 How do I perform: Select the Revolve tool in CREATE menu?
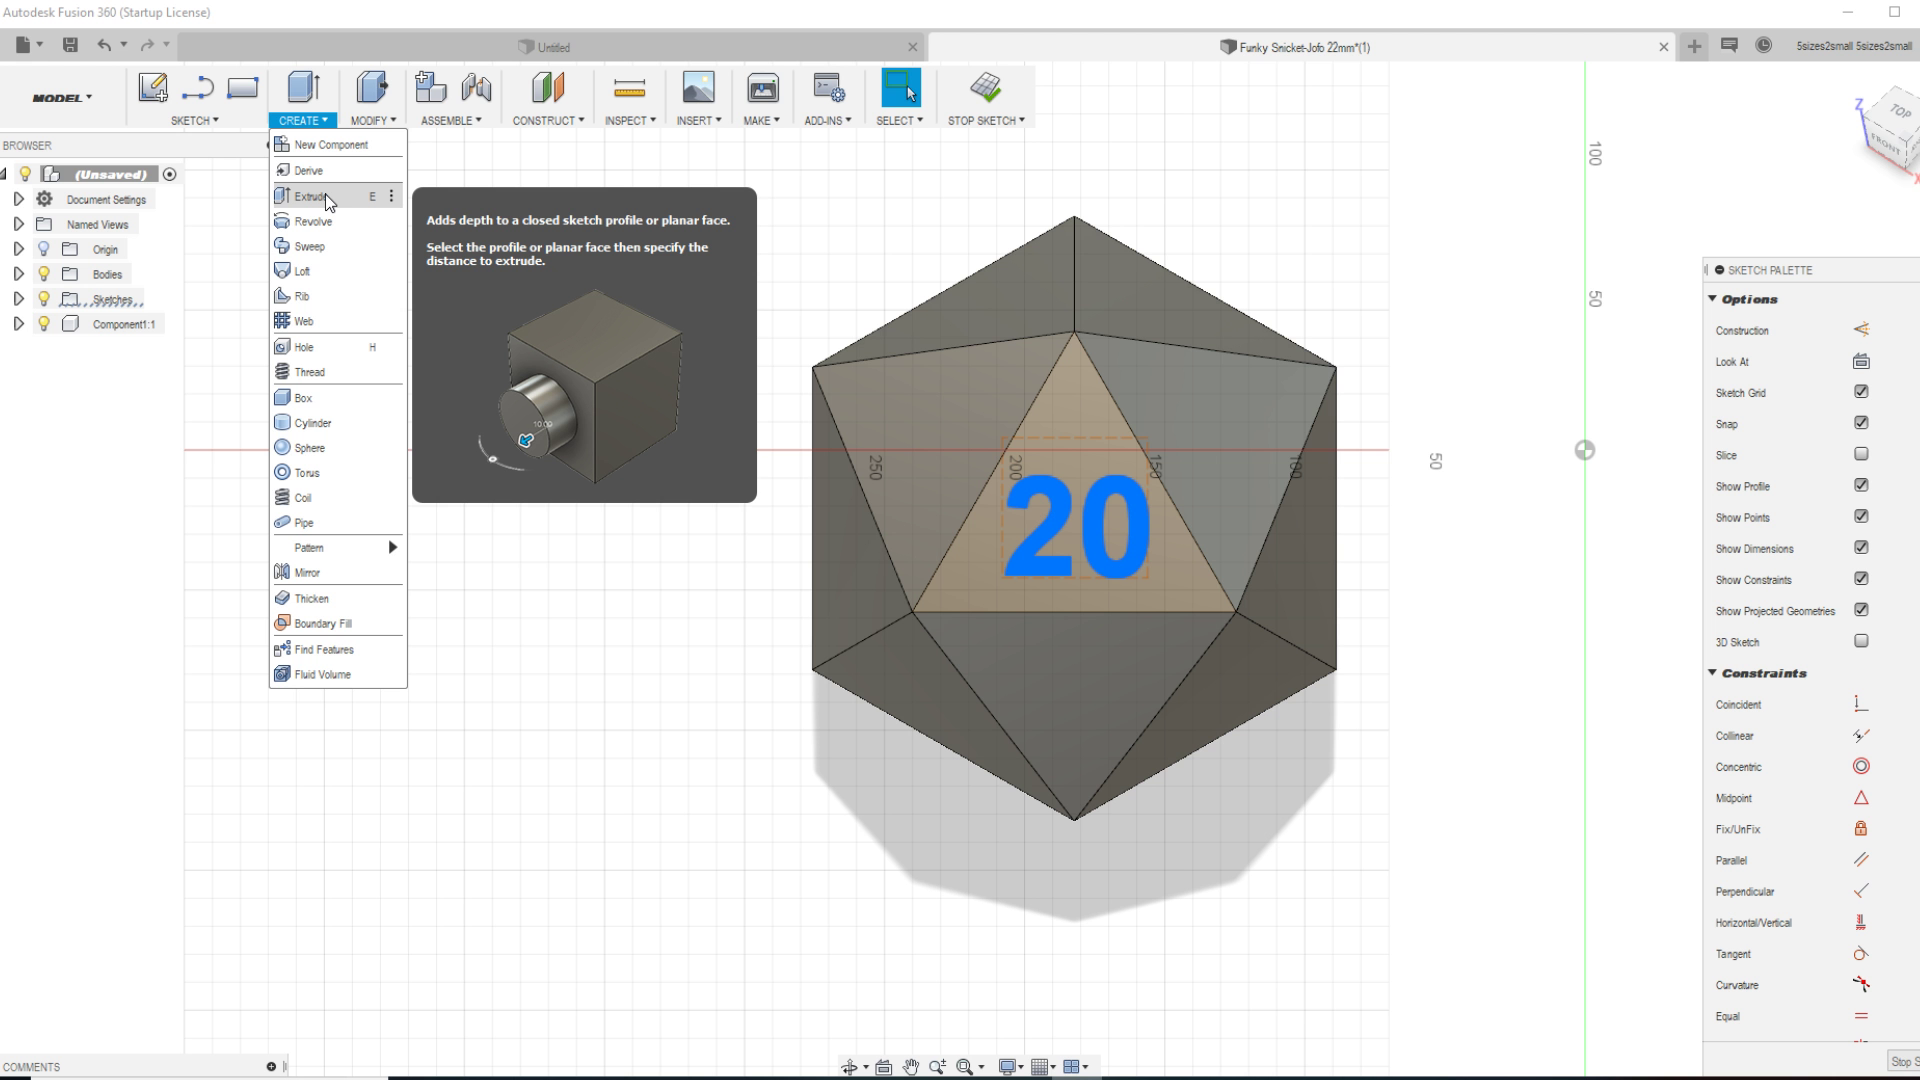(313, 222)
